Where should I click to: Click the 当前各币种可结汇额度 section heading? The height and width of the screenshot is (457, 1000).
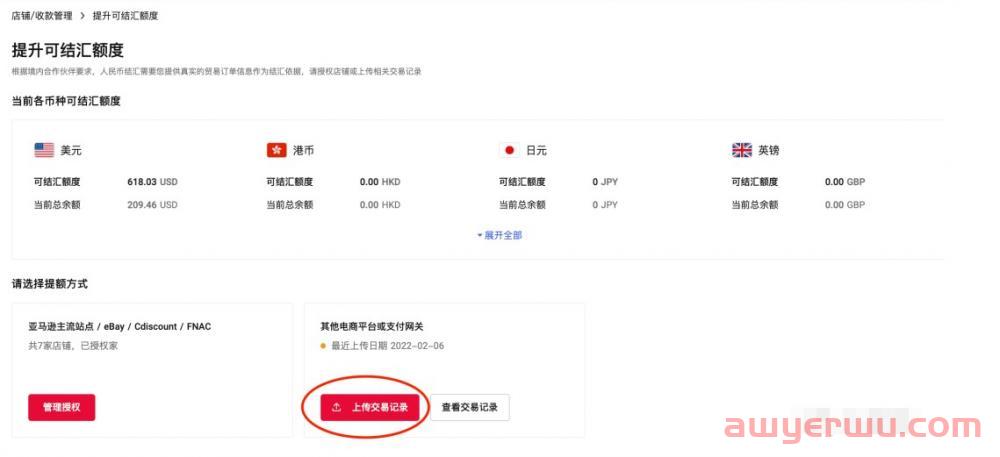pos(66,101)
